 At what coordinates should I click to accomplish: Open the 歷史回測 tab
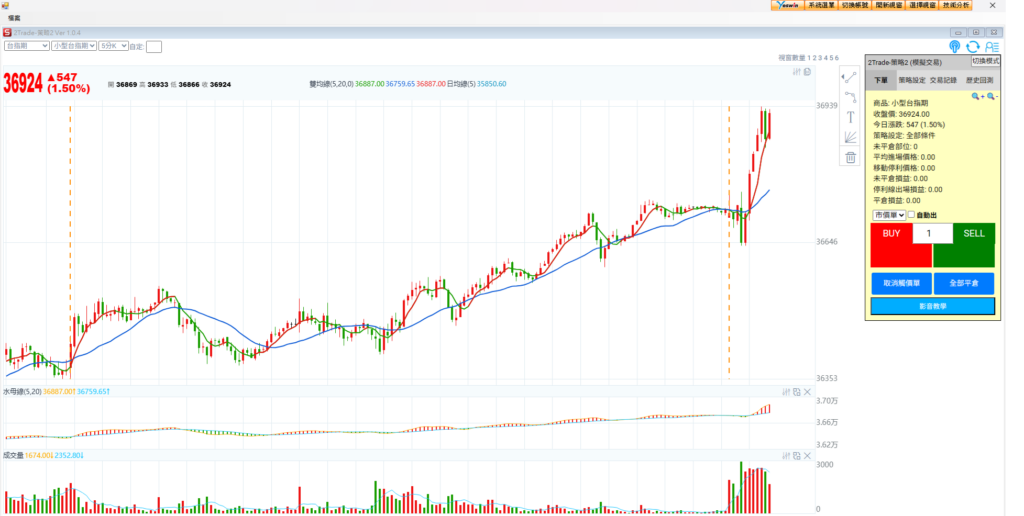[979, 80]
